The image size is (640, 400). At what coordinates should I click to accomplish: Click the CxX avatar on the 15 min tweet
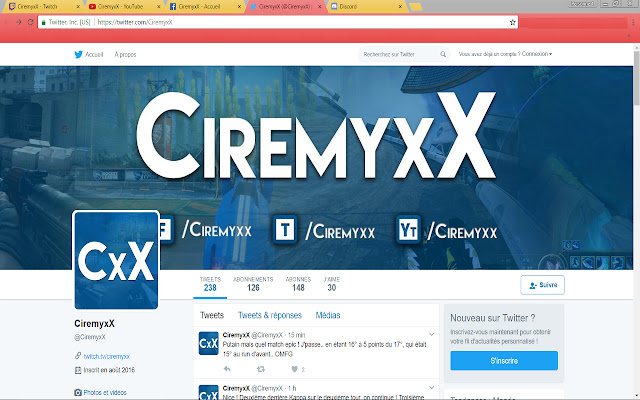(x=209, y=343)
